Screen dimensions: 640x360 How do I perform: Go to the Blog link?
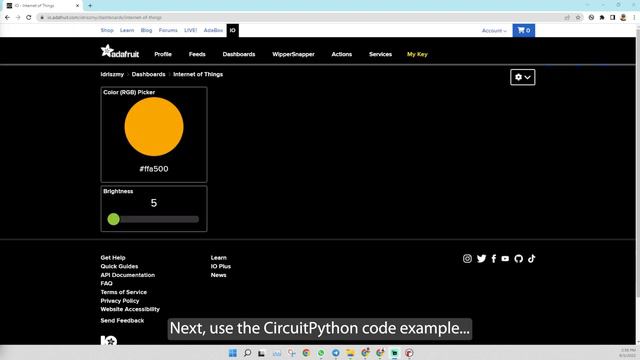(146, 30)
